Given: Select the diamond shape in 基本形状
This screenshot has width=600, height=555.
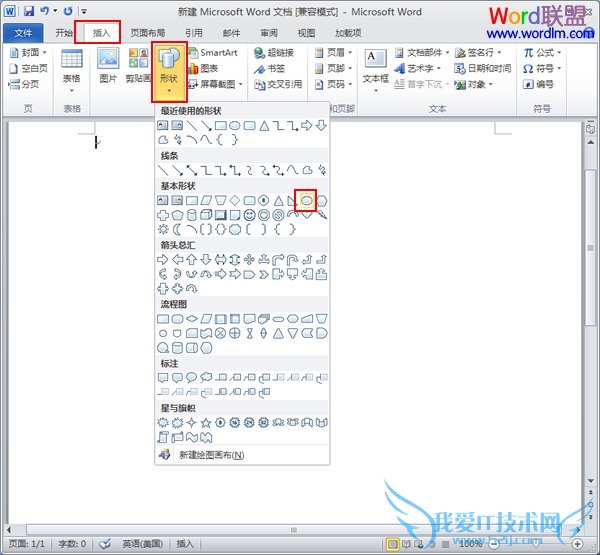Looking at the screenshot, I should coord(235,200).
